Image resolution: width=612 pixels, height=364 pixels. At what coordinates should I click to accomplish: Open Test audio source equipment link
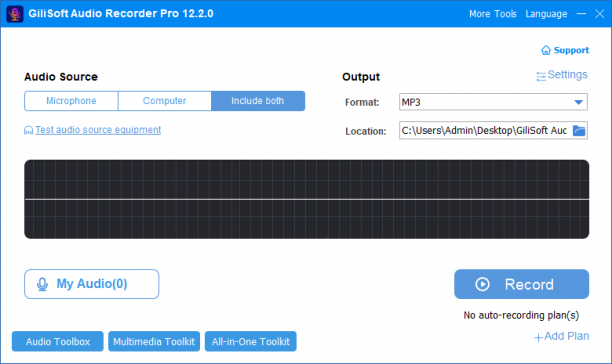pos(98,130)
